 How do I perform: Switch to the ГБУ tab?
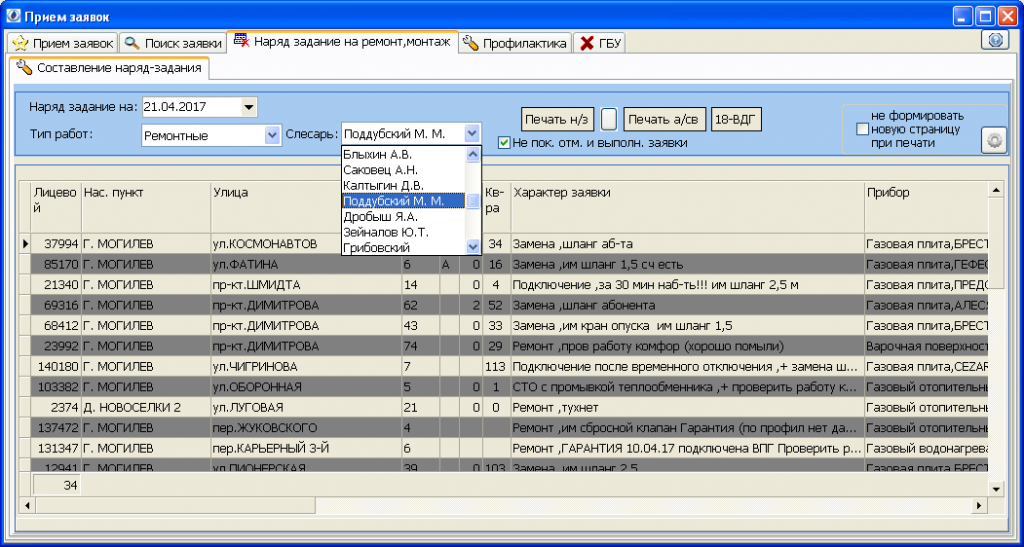[598, 44]
